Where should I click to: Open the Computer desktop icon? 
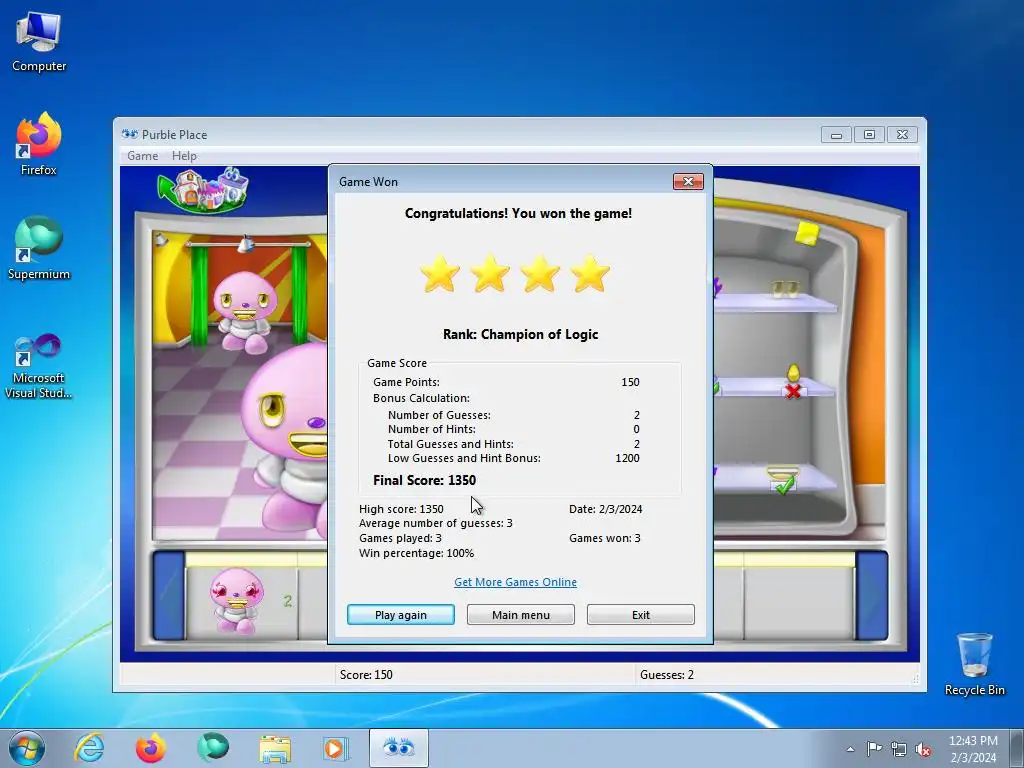point(39,42)
